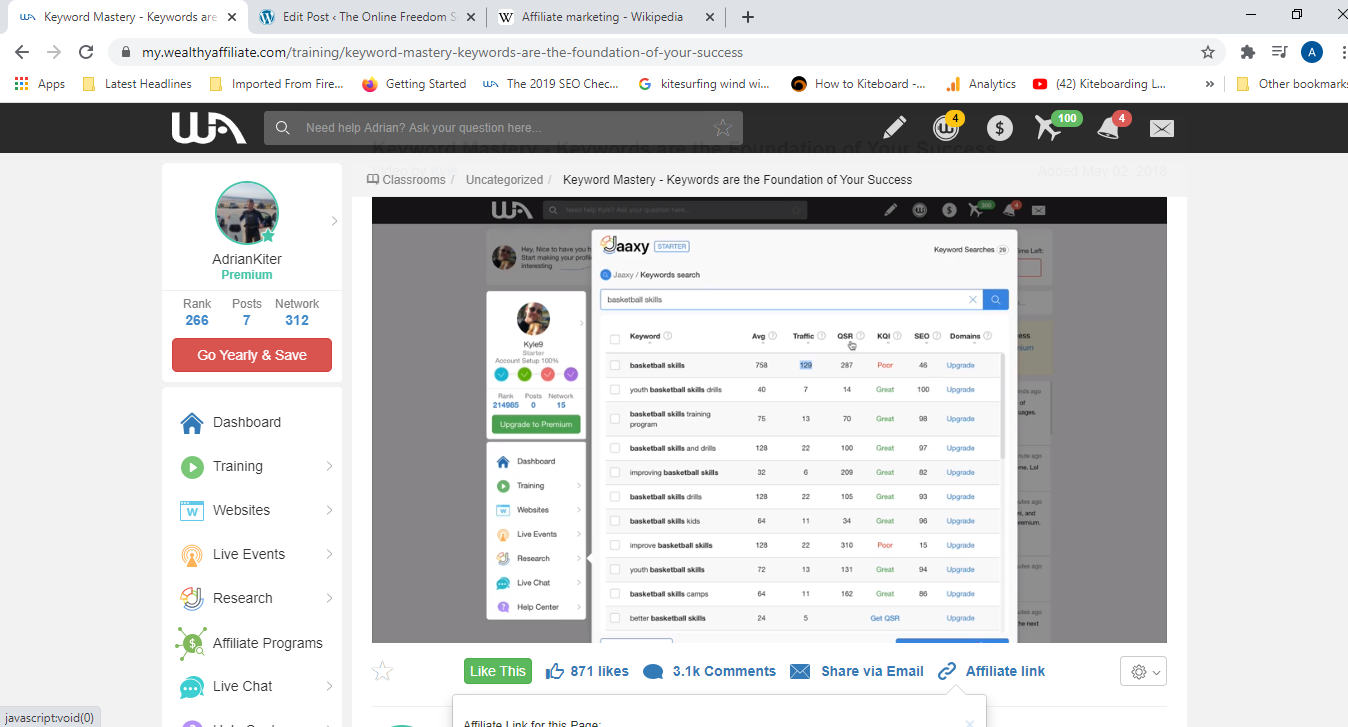Image resolution: width=1348 pixels, height=727 pixels.
Task: Select the Keyword Mastery browser tab
Action: click(x=128, y=17)
